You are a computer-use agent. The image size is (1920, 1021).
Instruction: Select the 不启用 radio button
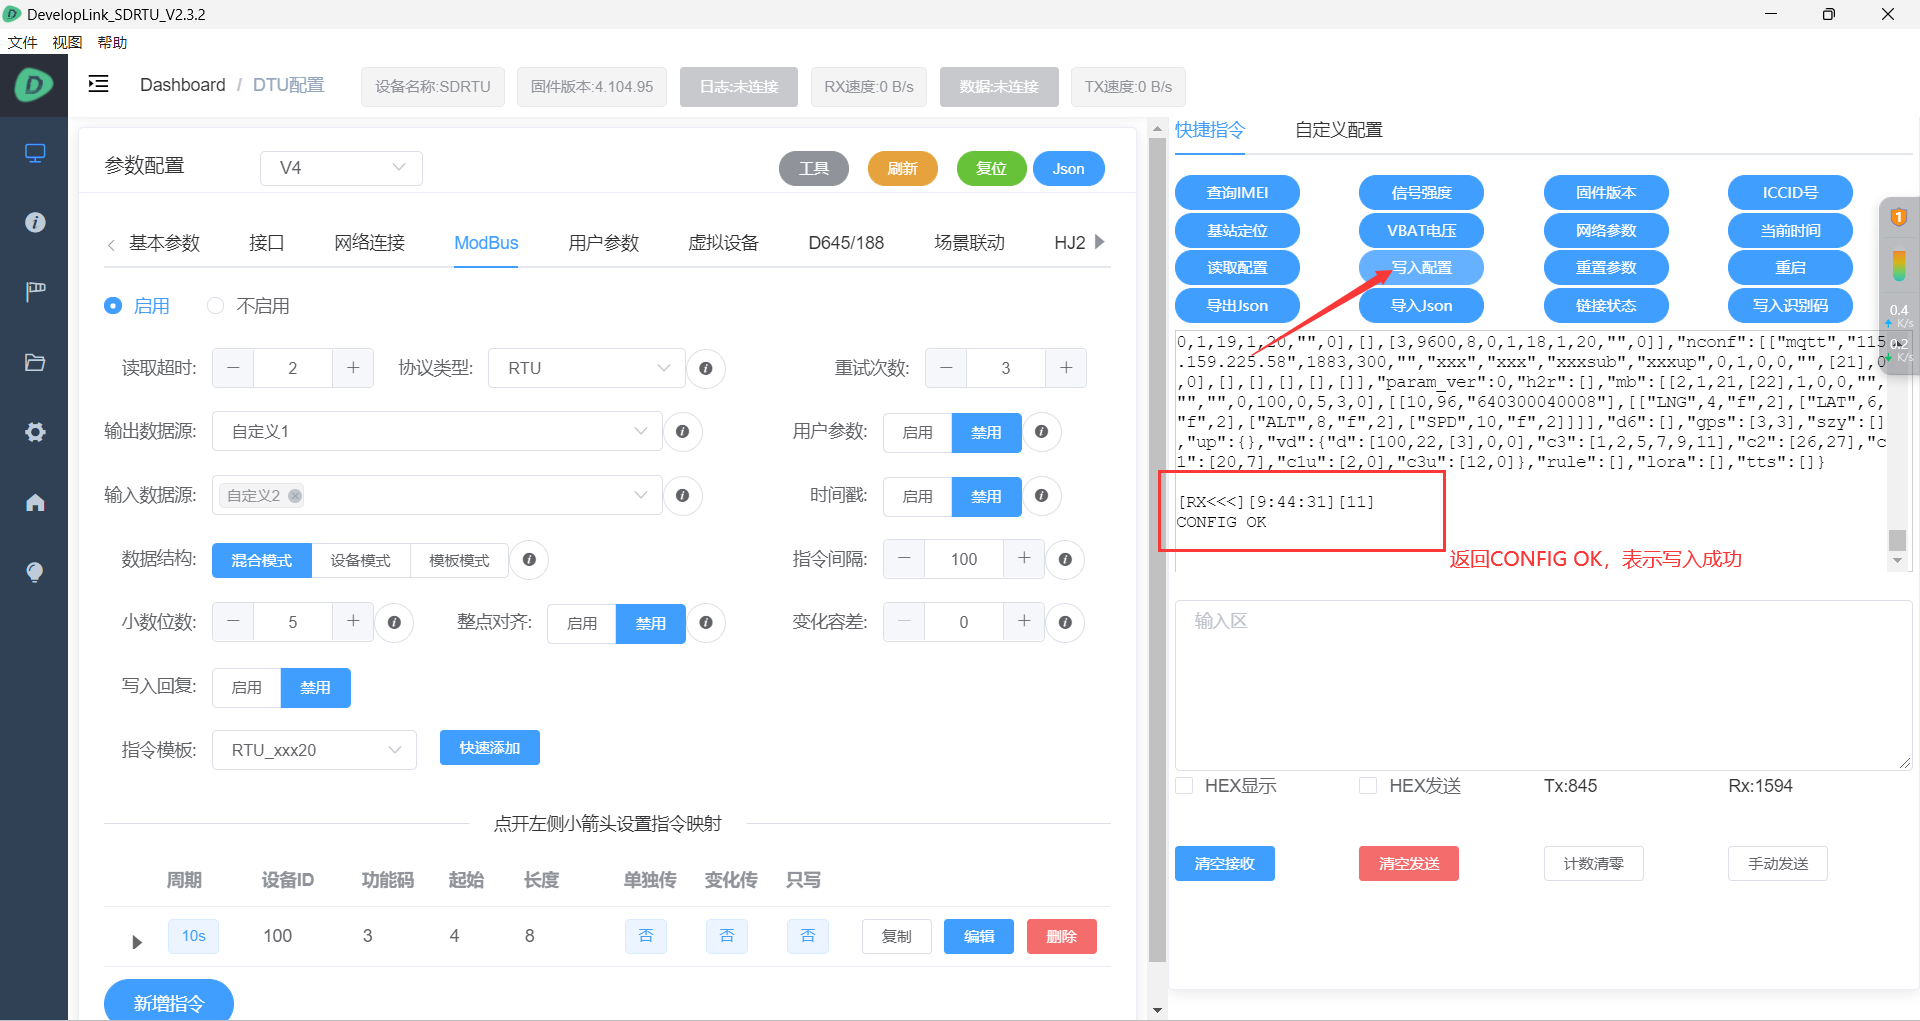point(215,306)
